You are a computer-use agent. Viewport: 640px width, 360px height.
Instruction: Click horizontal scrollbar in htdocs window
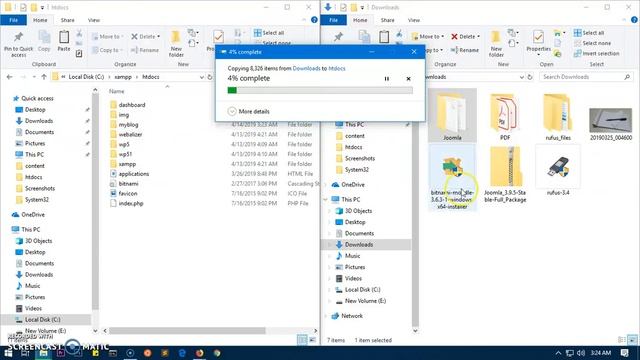click(187, 331)
